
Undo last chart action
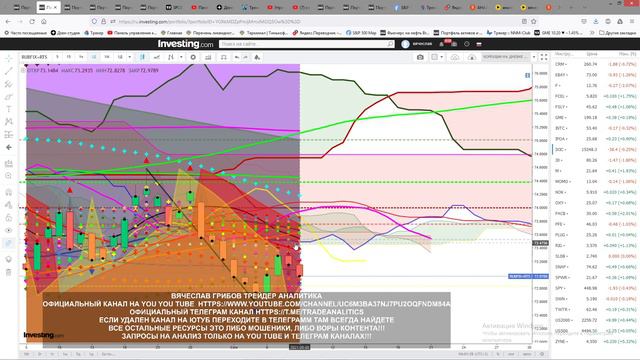(237, 57)
